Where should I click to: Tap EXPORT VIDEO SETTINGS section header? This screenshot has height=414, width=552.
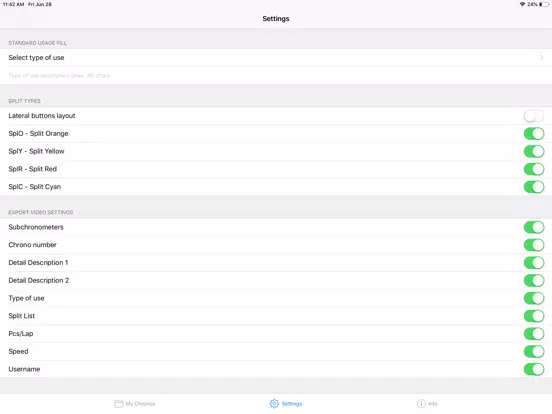[40, 212]
